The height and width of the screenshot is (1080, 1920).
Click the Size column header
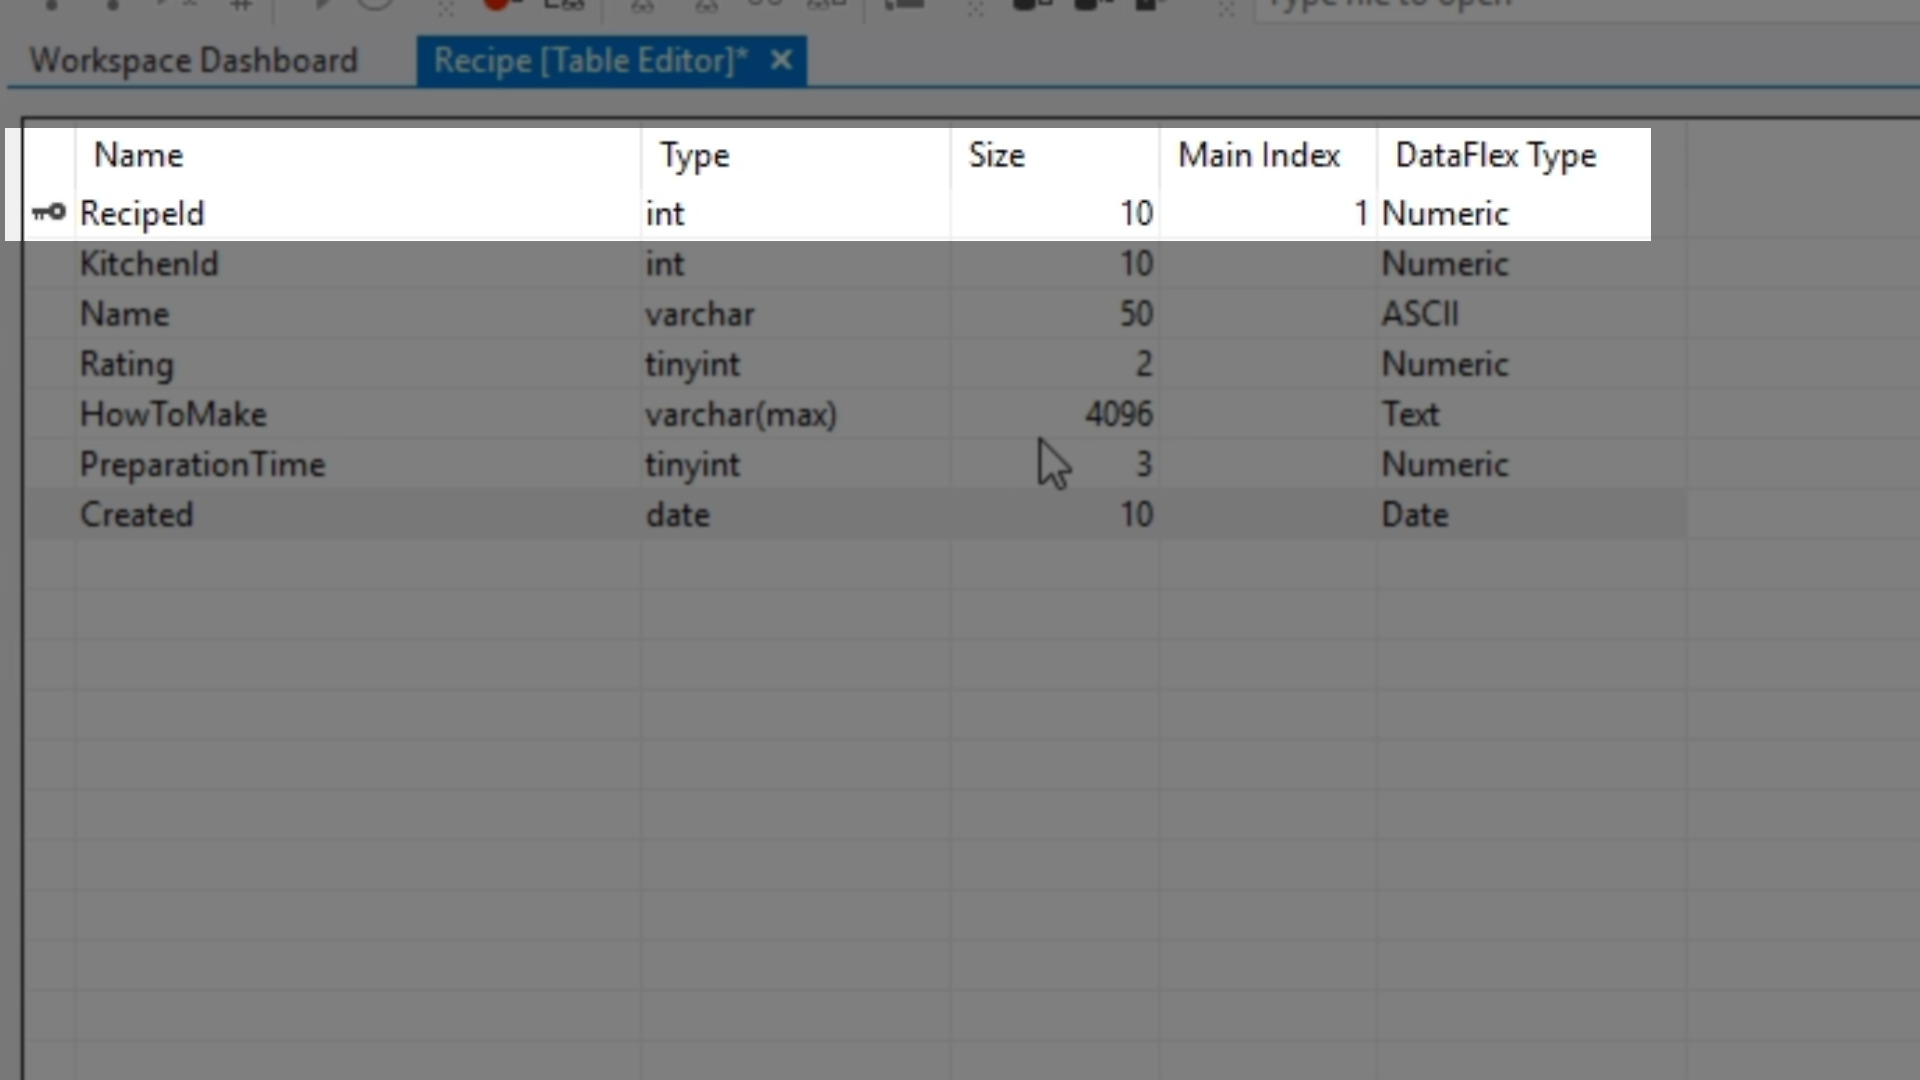[996, 156]
